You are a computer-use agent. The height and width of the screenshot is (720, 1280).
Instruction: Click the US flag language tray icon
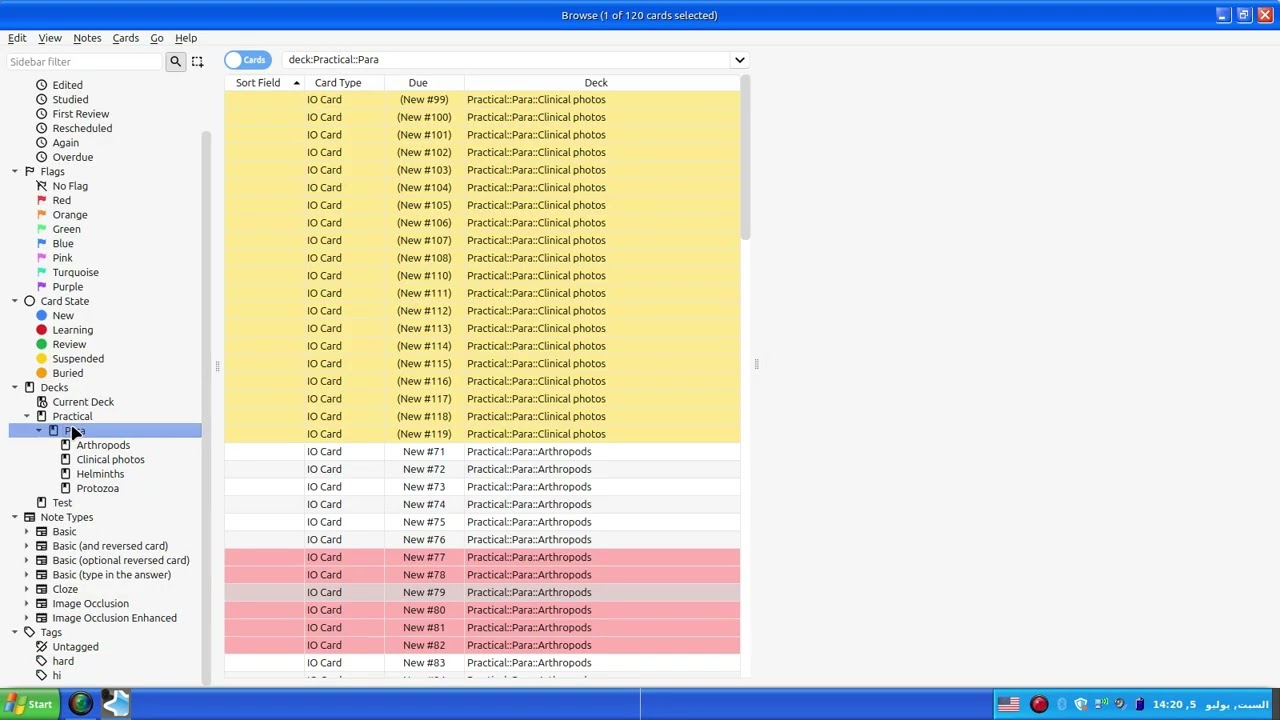(1008, 705)
